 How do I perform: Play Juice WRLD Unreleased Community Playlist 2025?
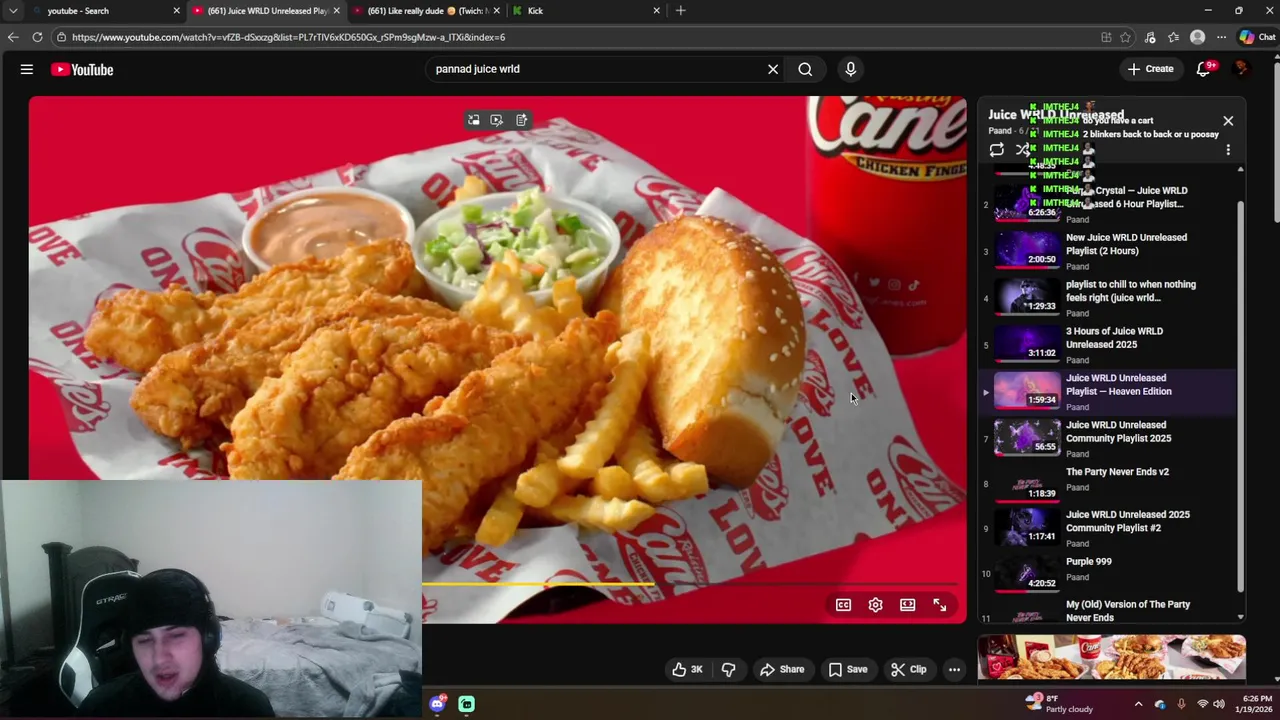click(1108, 438)
